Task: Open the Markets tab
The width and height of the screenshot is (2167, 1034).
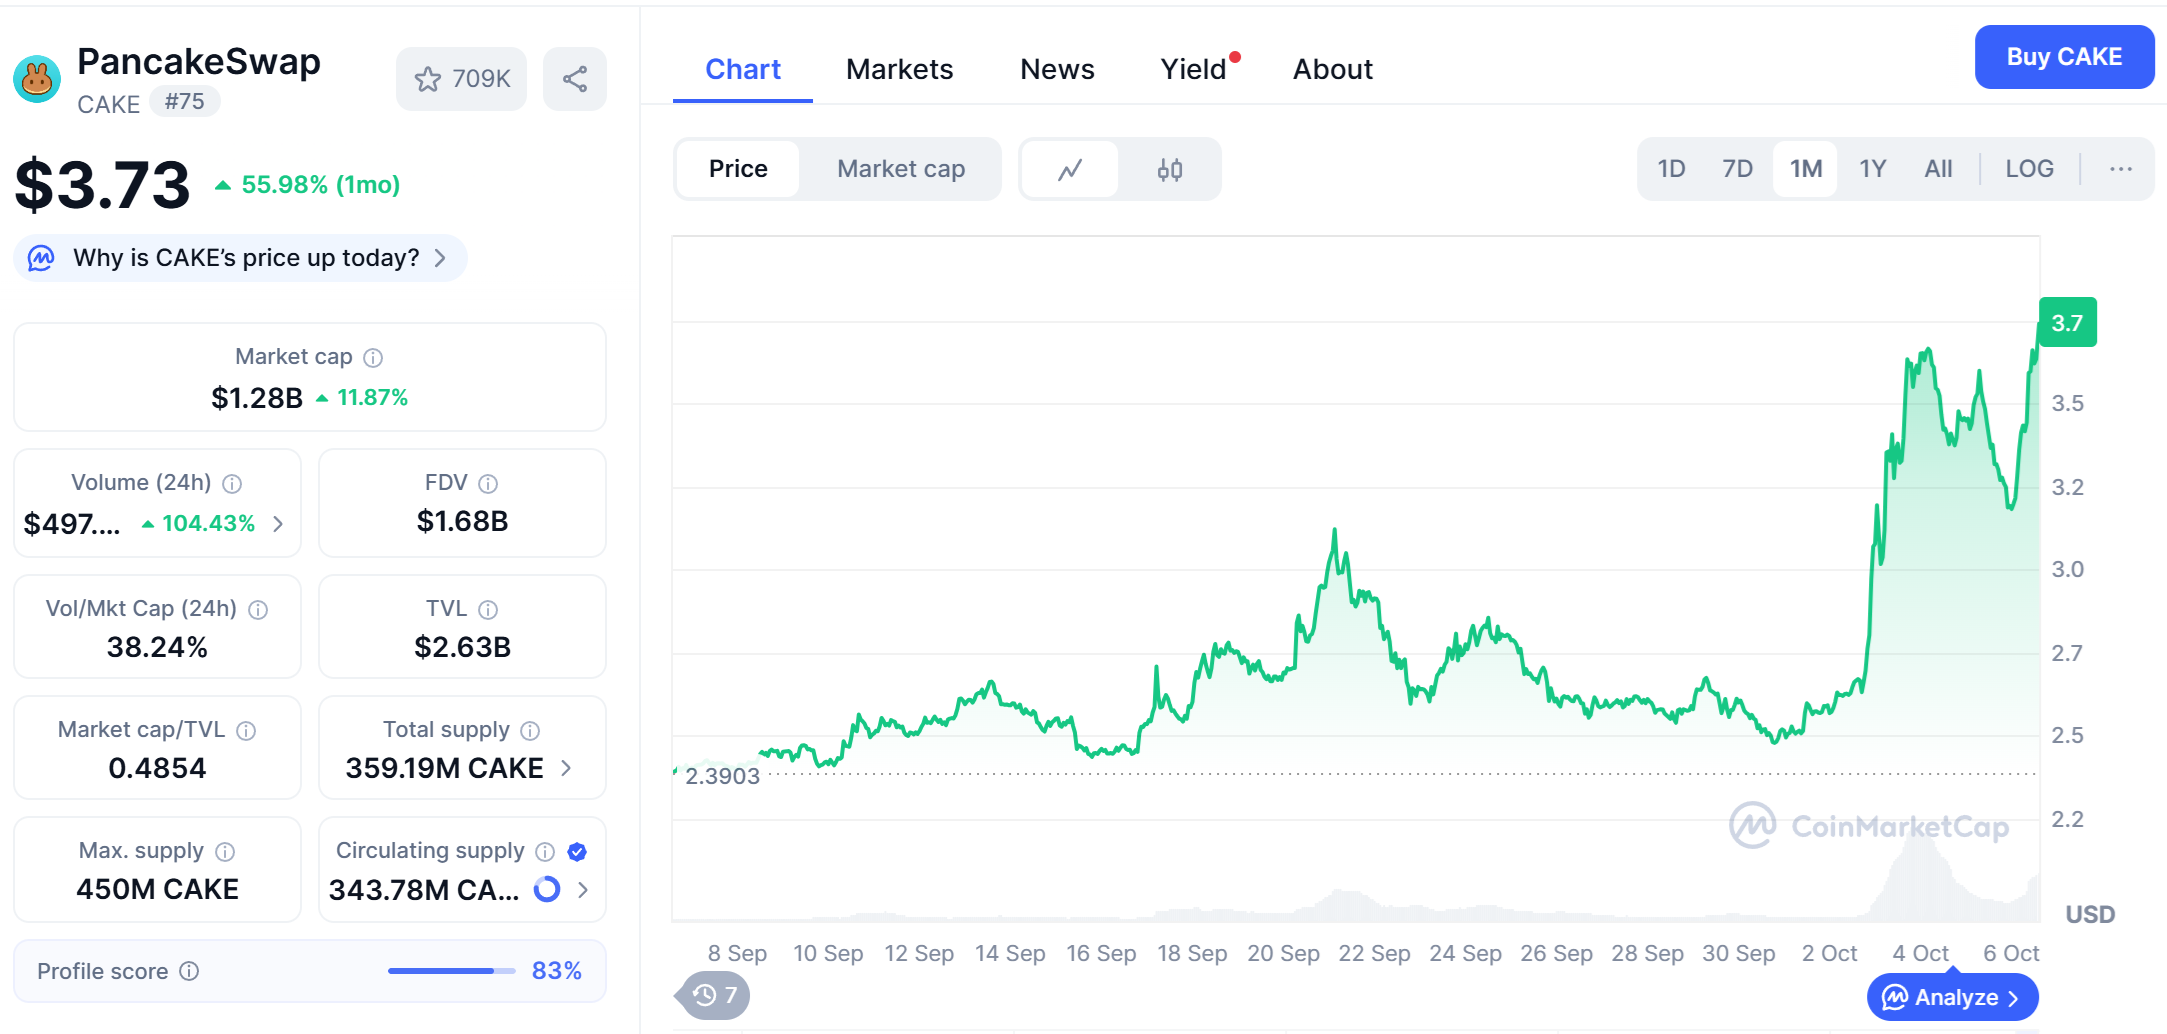Action: tap(899, 69)
